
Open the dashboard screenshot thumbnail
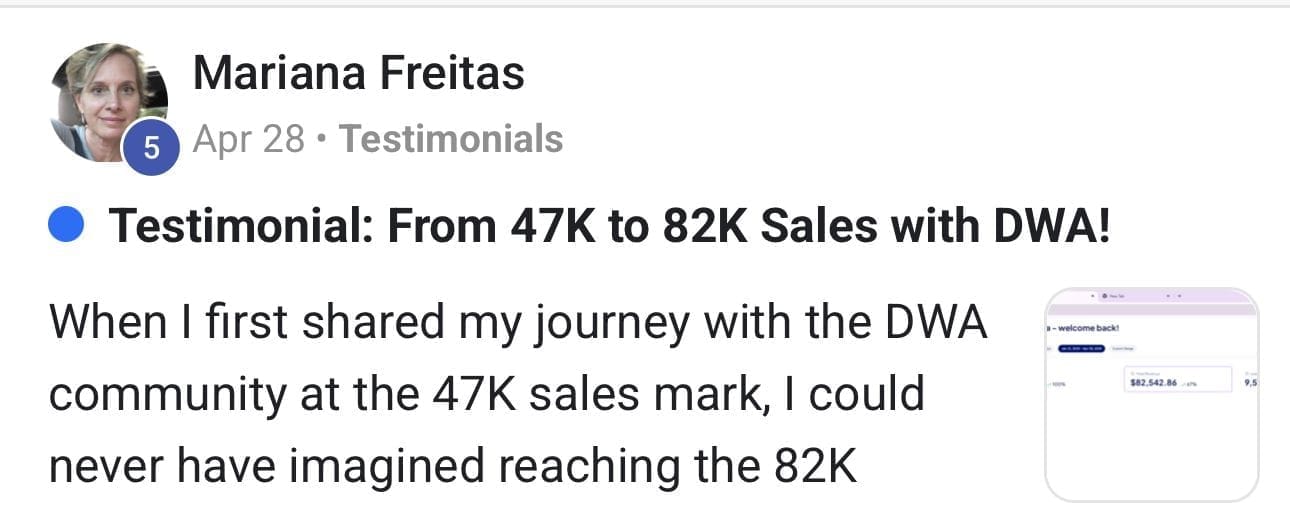click(x=1151, y=395)
